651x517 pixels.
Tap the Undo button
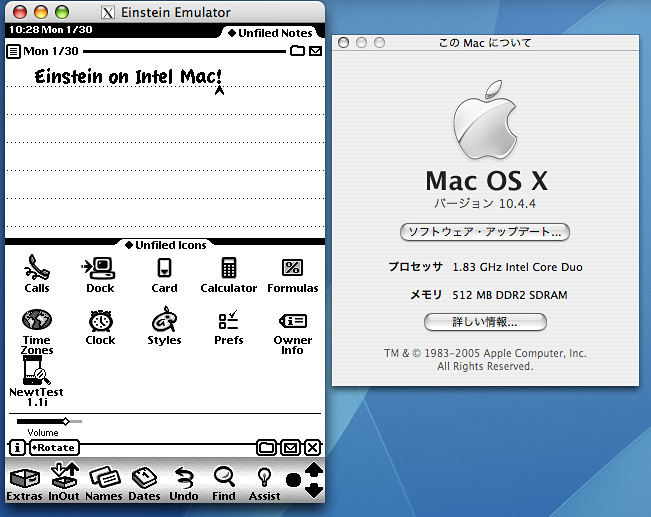click(x=184, y=483)
